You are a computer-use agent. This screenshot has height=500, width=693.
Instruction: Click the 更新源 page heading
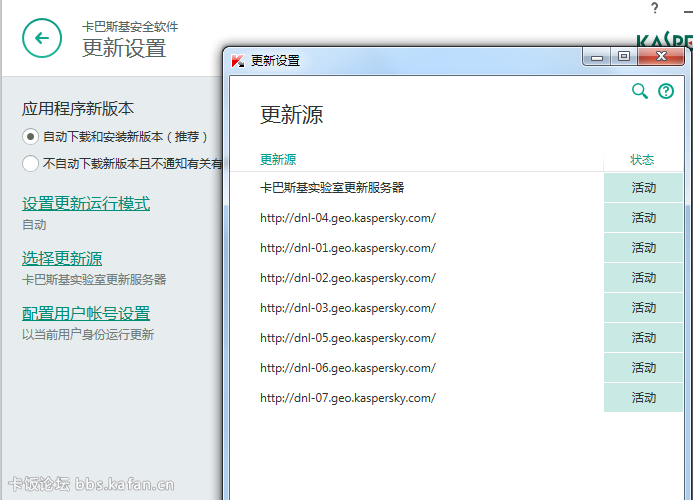pos(292,115)
